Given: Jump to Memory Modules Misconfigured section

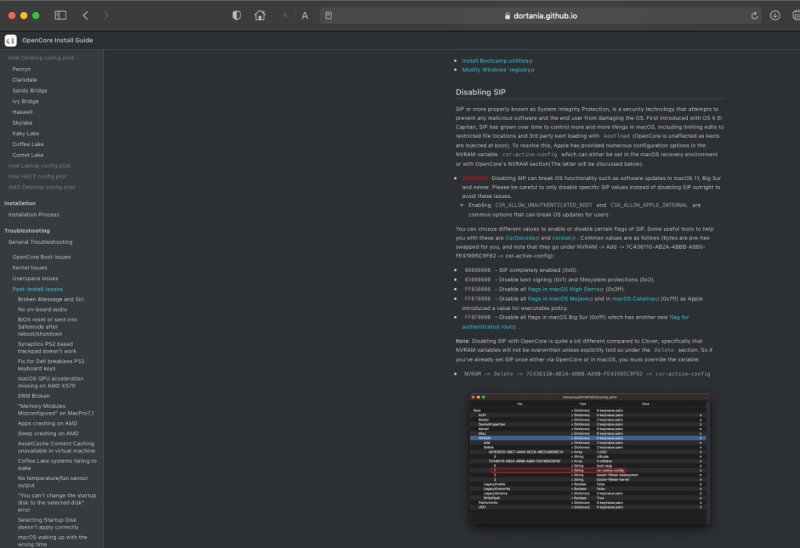Looking at the screenshot, I should pyautogui.click(x=56, y=410).
